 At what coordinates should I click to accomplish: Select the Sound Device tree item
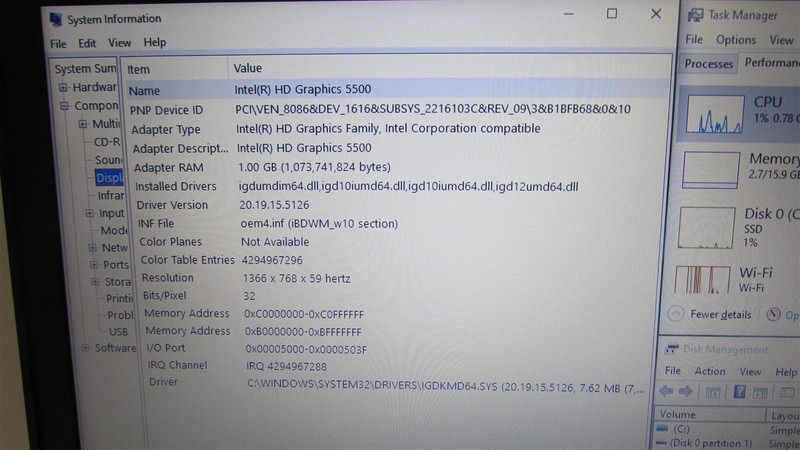pos(109,160)
